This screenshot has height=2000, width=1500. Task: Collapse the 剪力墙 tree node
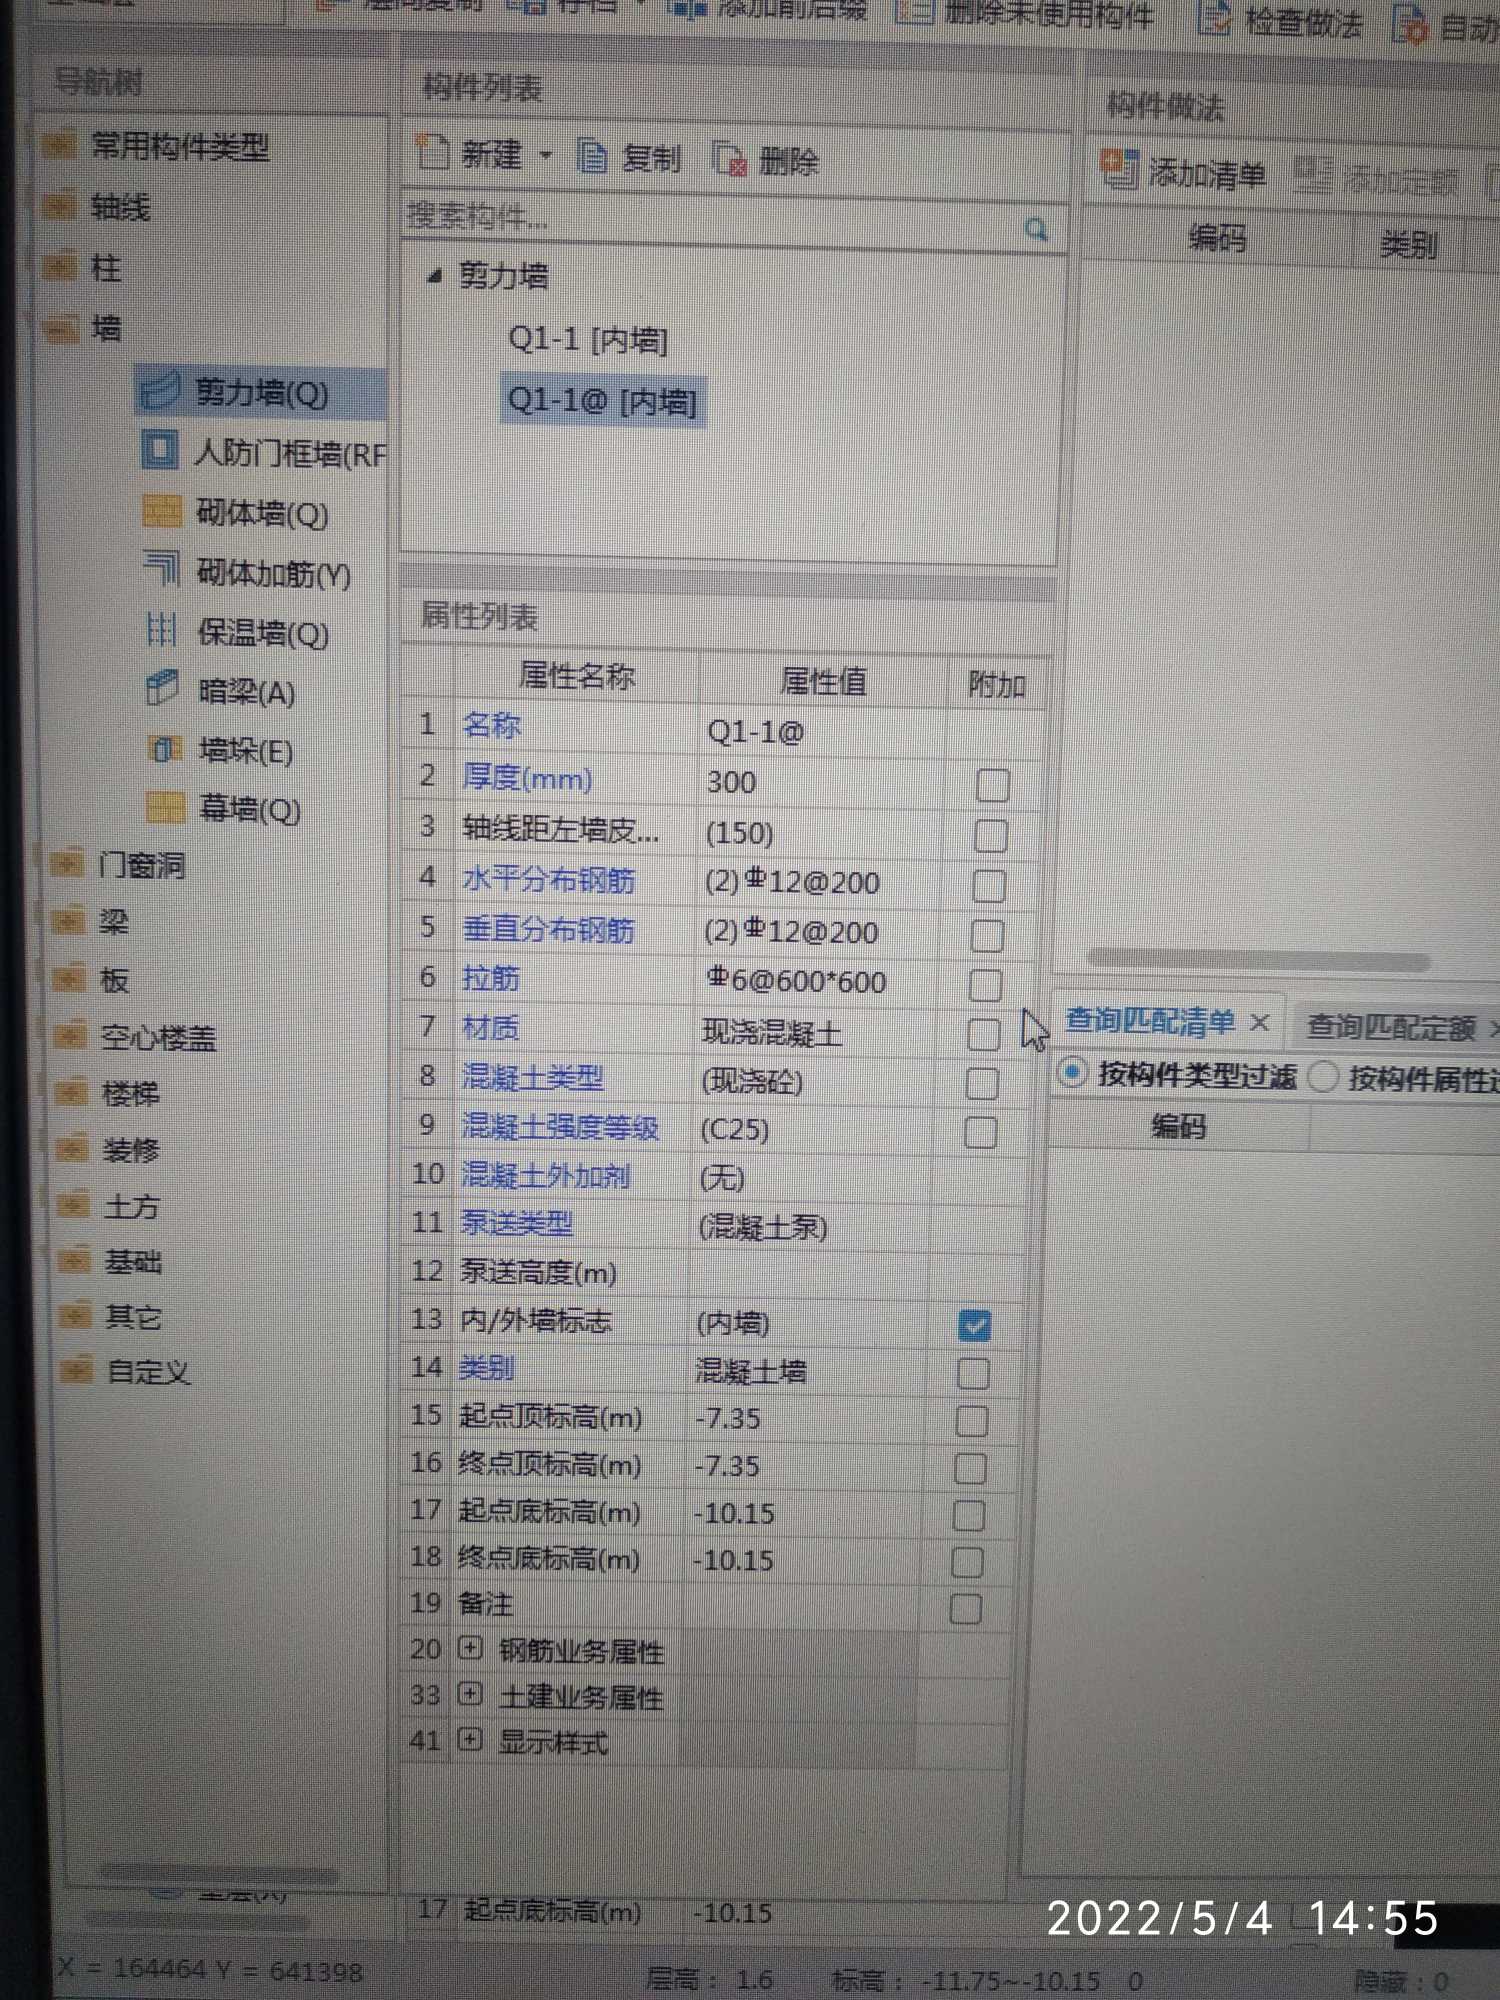point(433,276)
